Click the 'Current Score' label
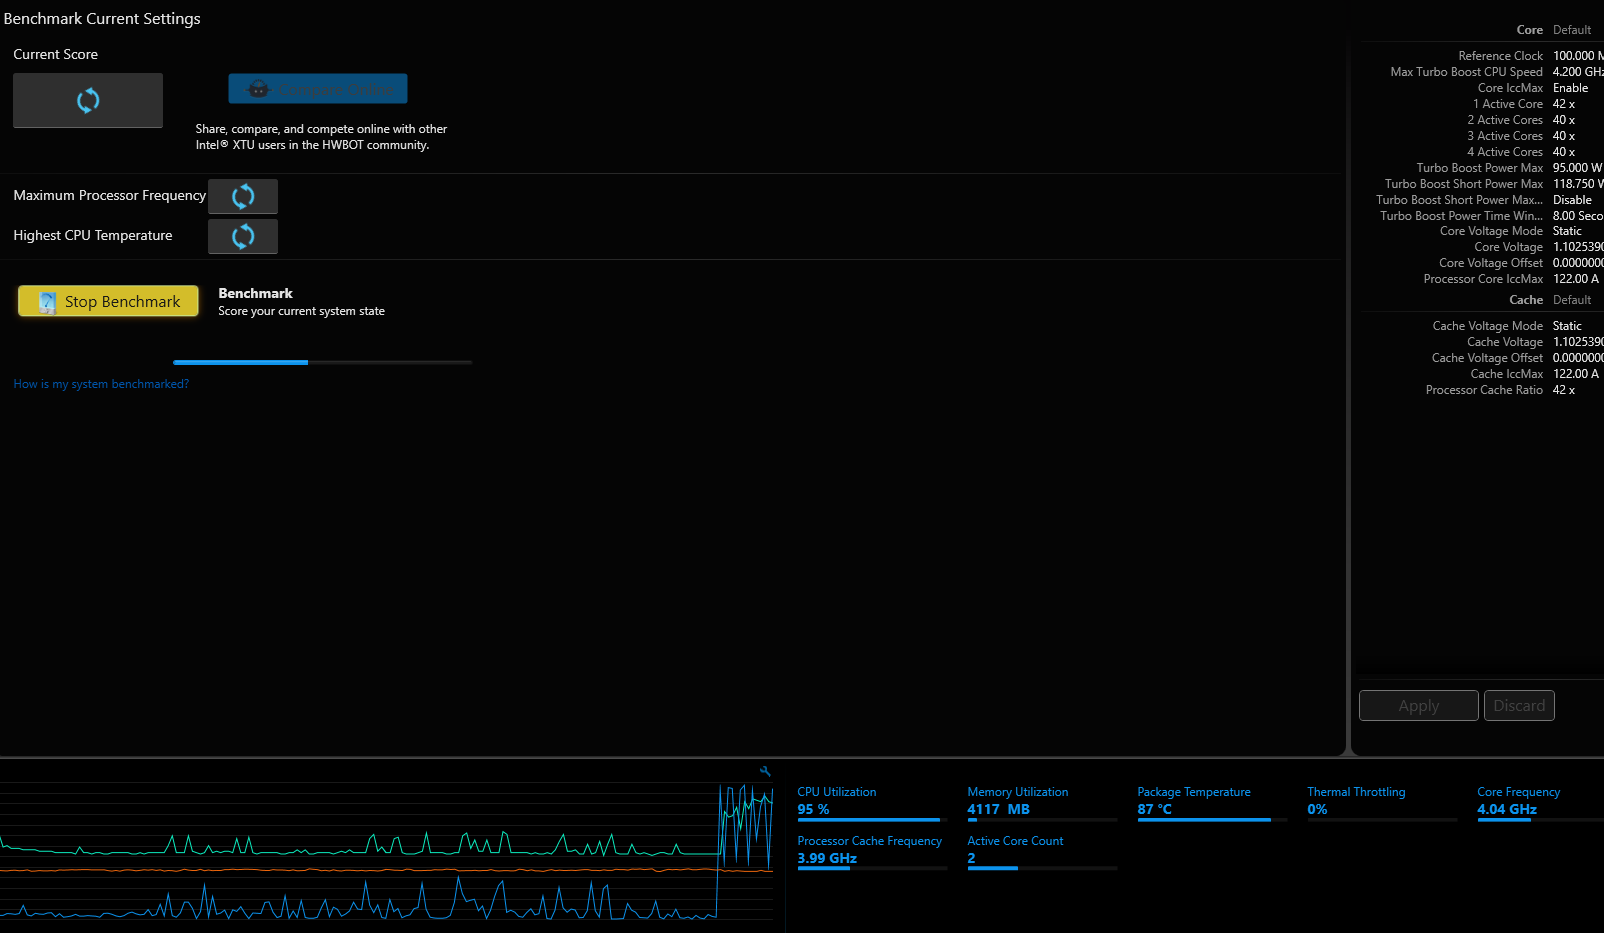 pos(56,55)
